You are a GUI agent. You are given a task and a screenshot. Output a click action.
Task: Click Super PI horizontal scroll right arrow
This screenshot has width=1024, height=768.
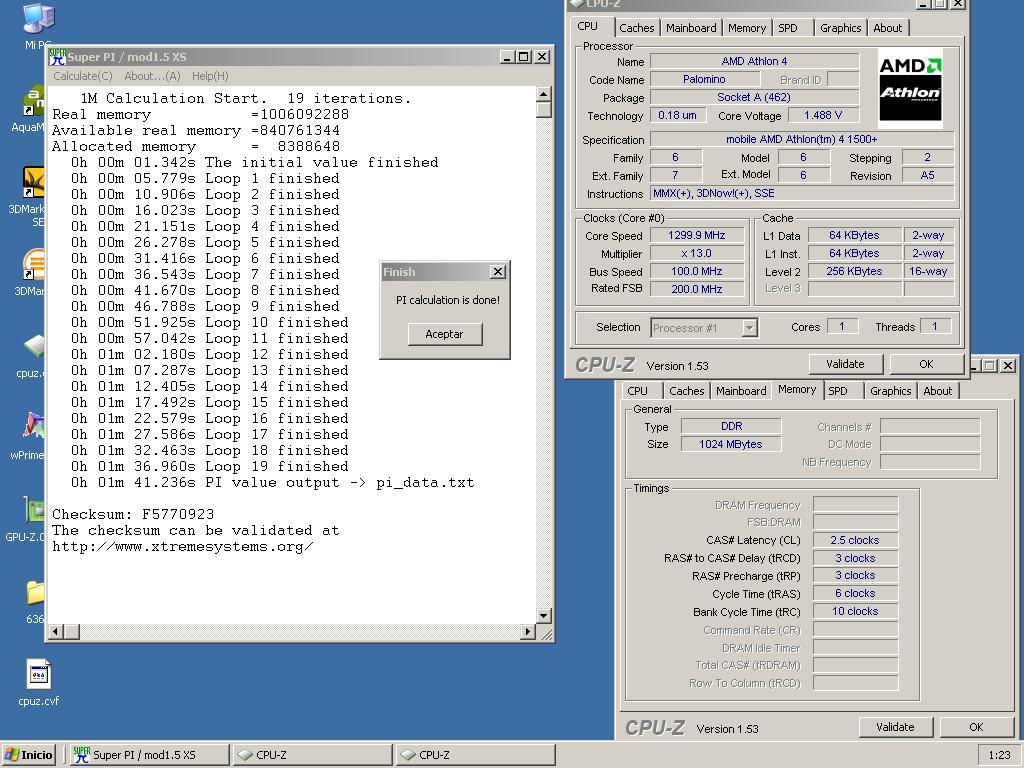528,632
